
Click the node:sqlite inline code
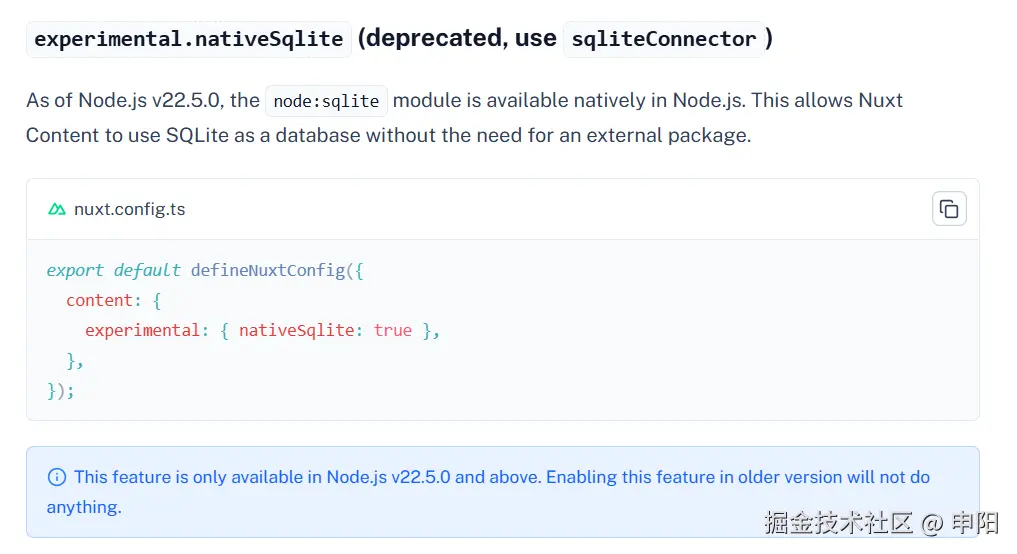pos(326,101)
